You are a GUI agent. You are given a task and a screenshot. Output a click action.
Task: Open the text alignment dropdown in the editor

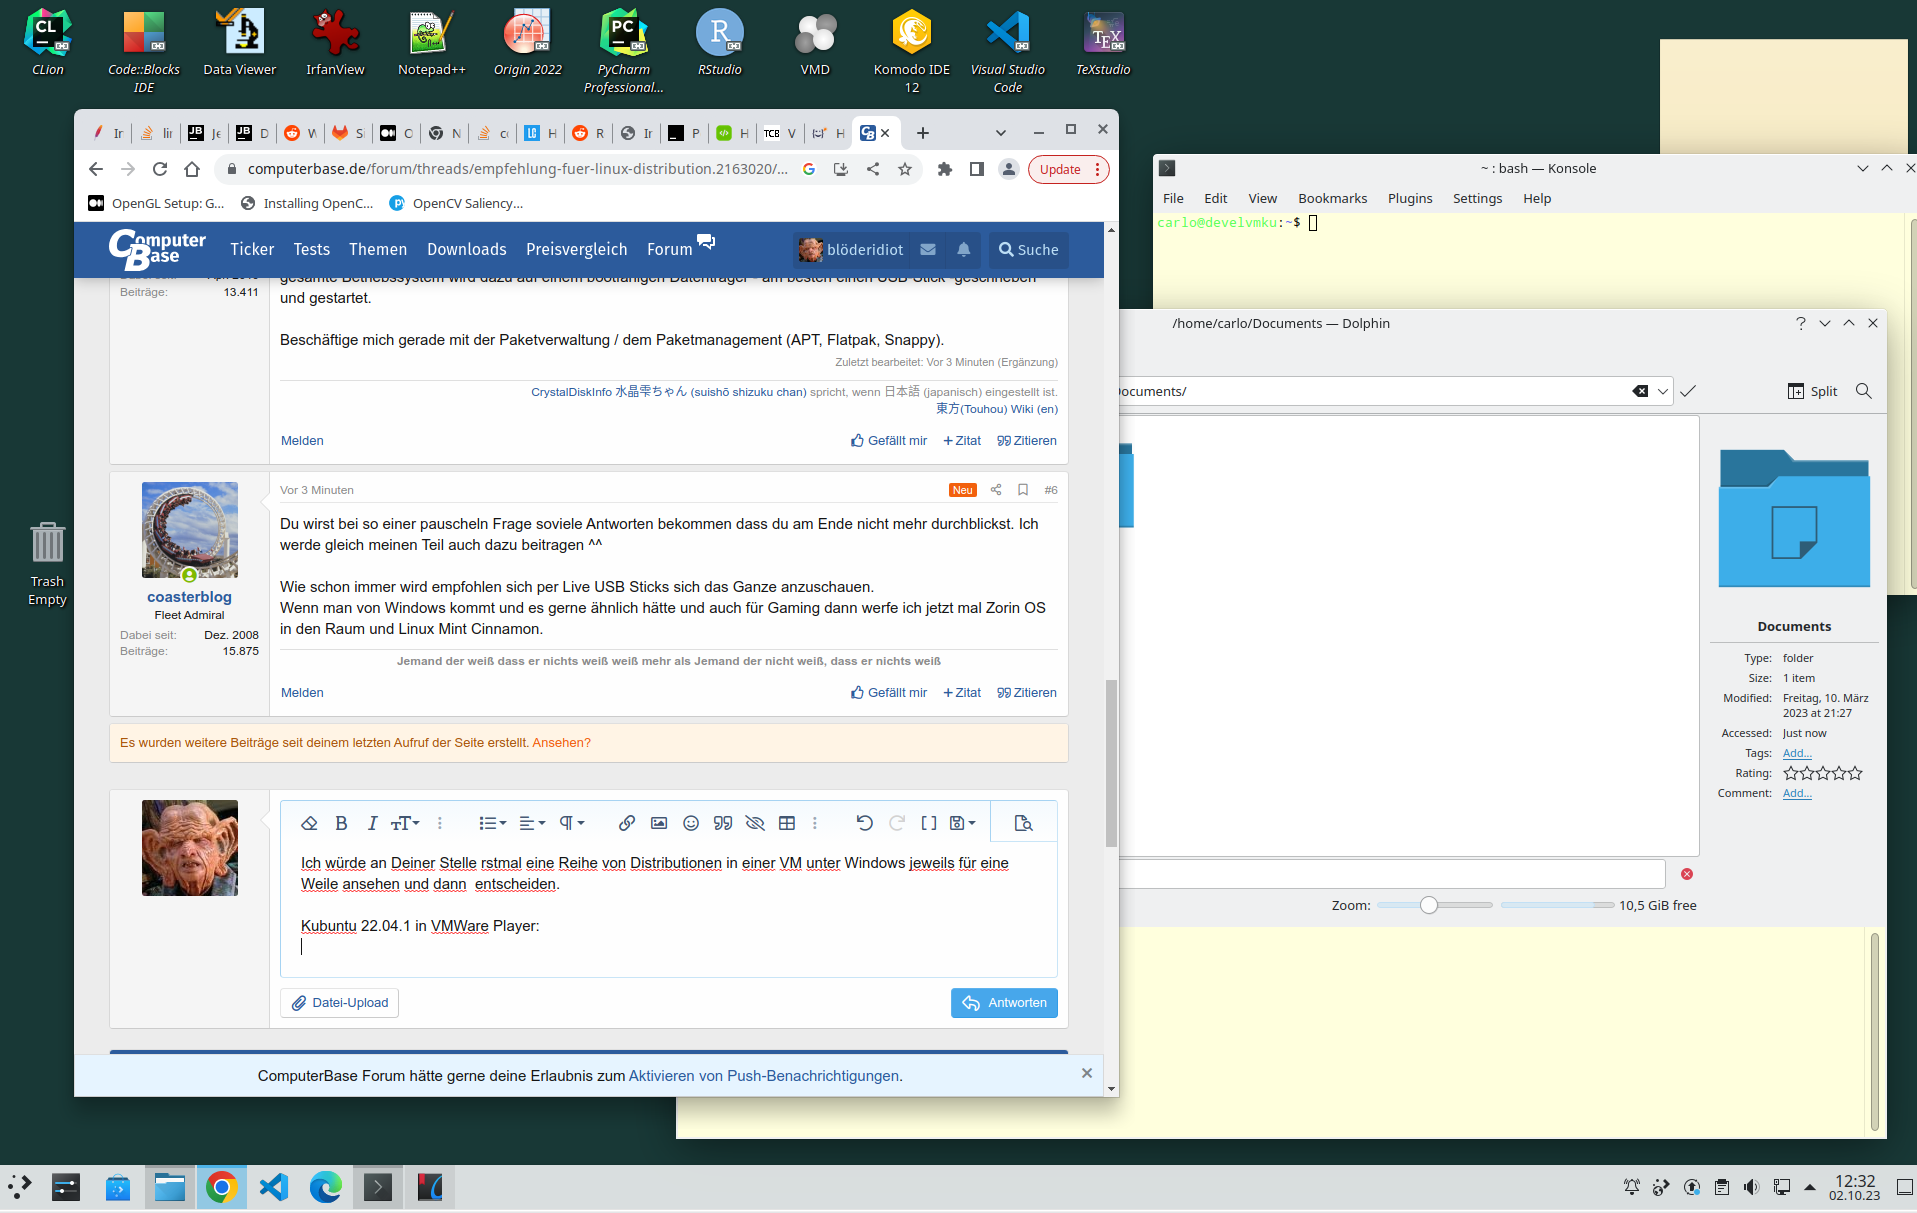(x=532, y=823)
